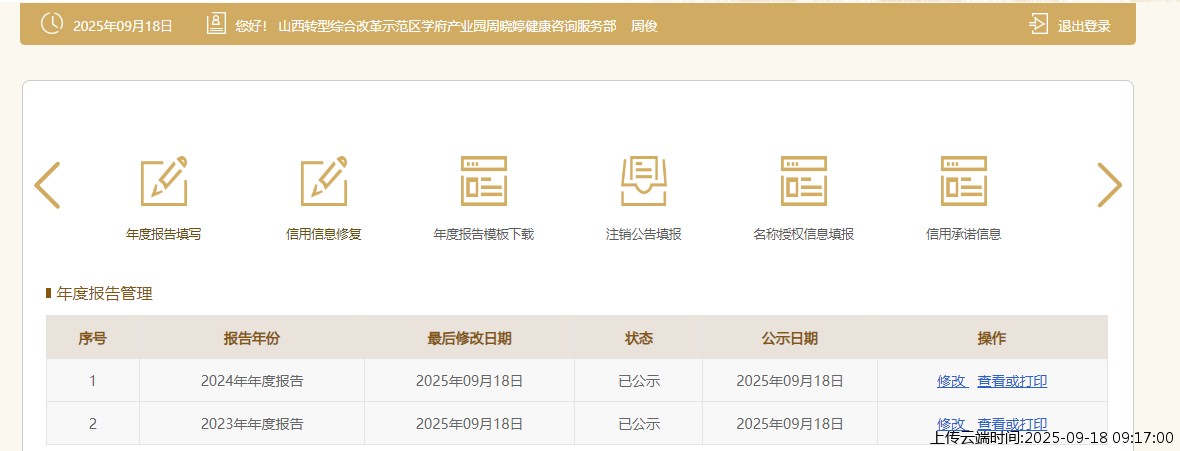Click the 序号 column header
Image resolution: width=1180 pixels, height=451 pixels.
(x=93, y=338)
